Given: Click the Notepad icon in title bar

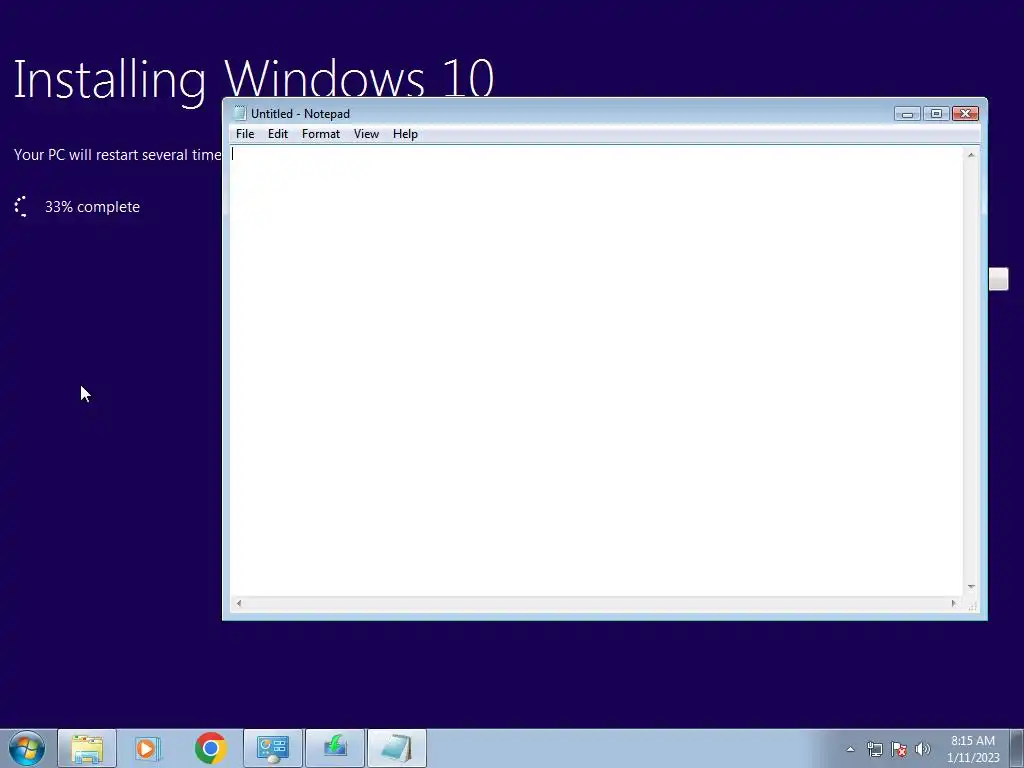Looking at the screenshot, I should [240, 114].
